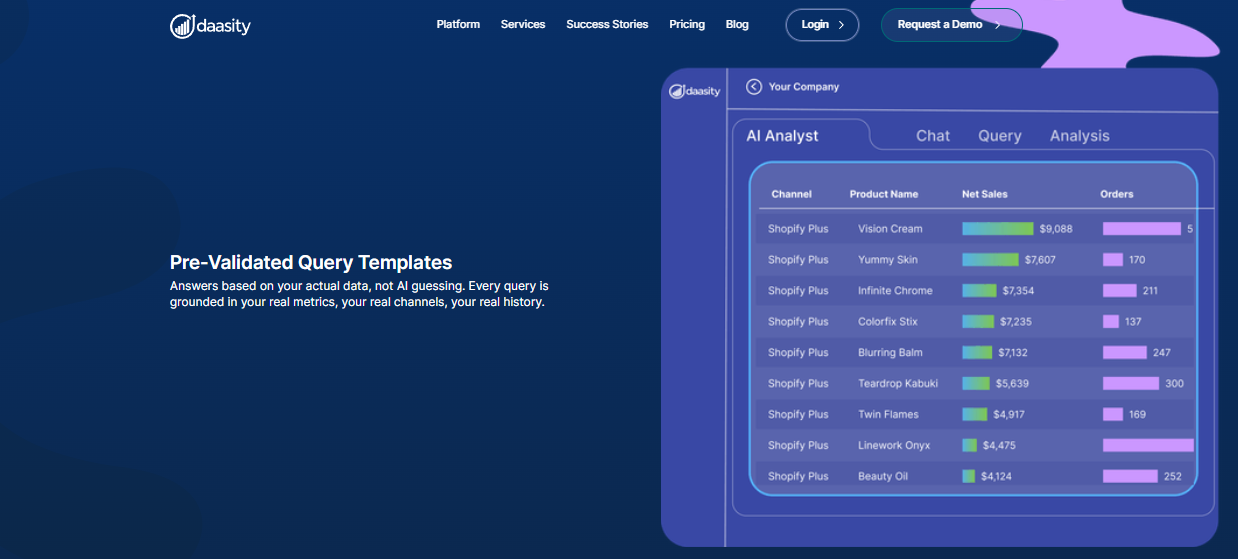Select the Teardrop Kabuki product cell

pyautogui.click(x=898, y=384)
